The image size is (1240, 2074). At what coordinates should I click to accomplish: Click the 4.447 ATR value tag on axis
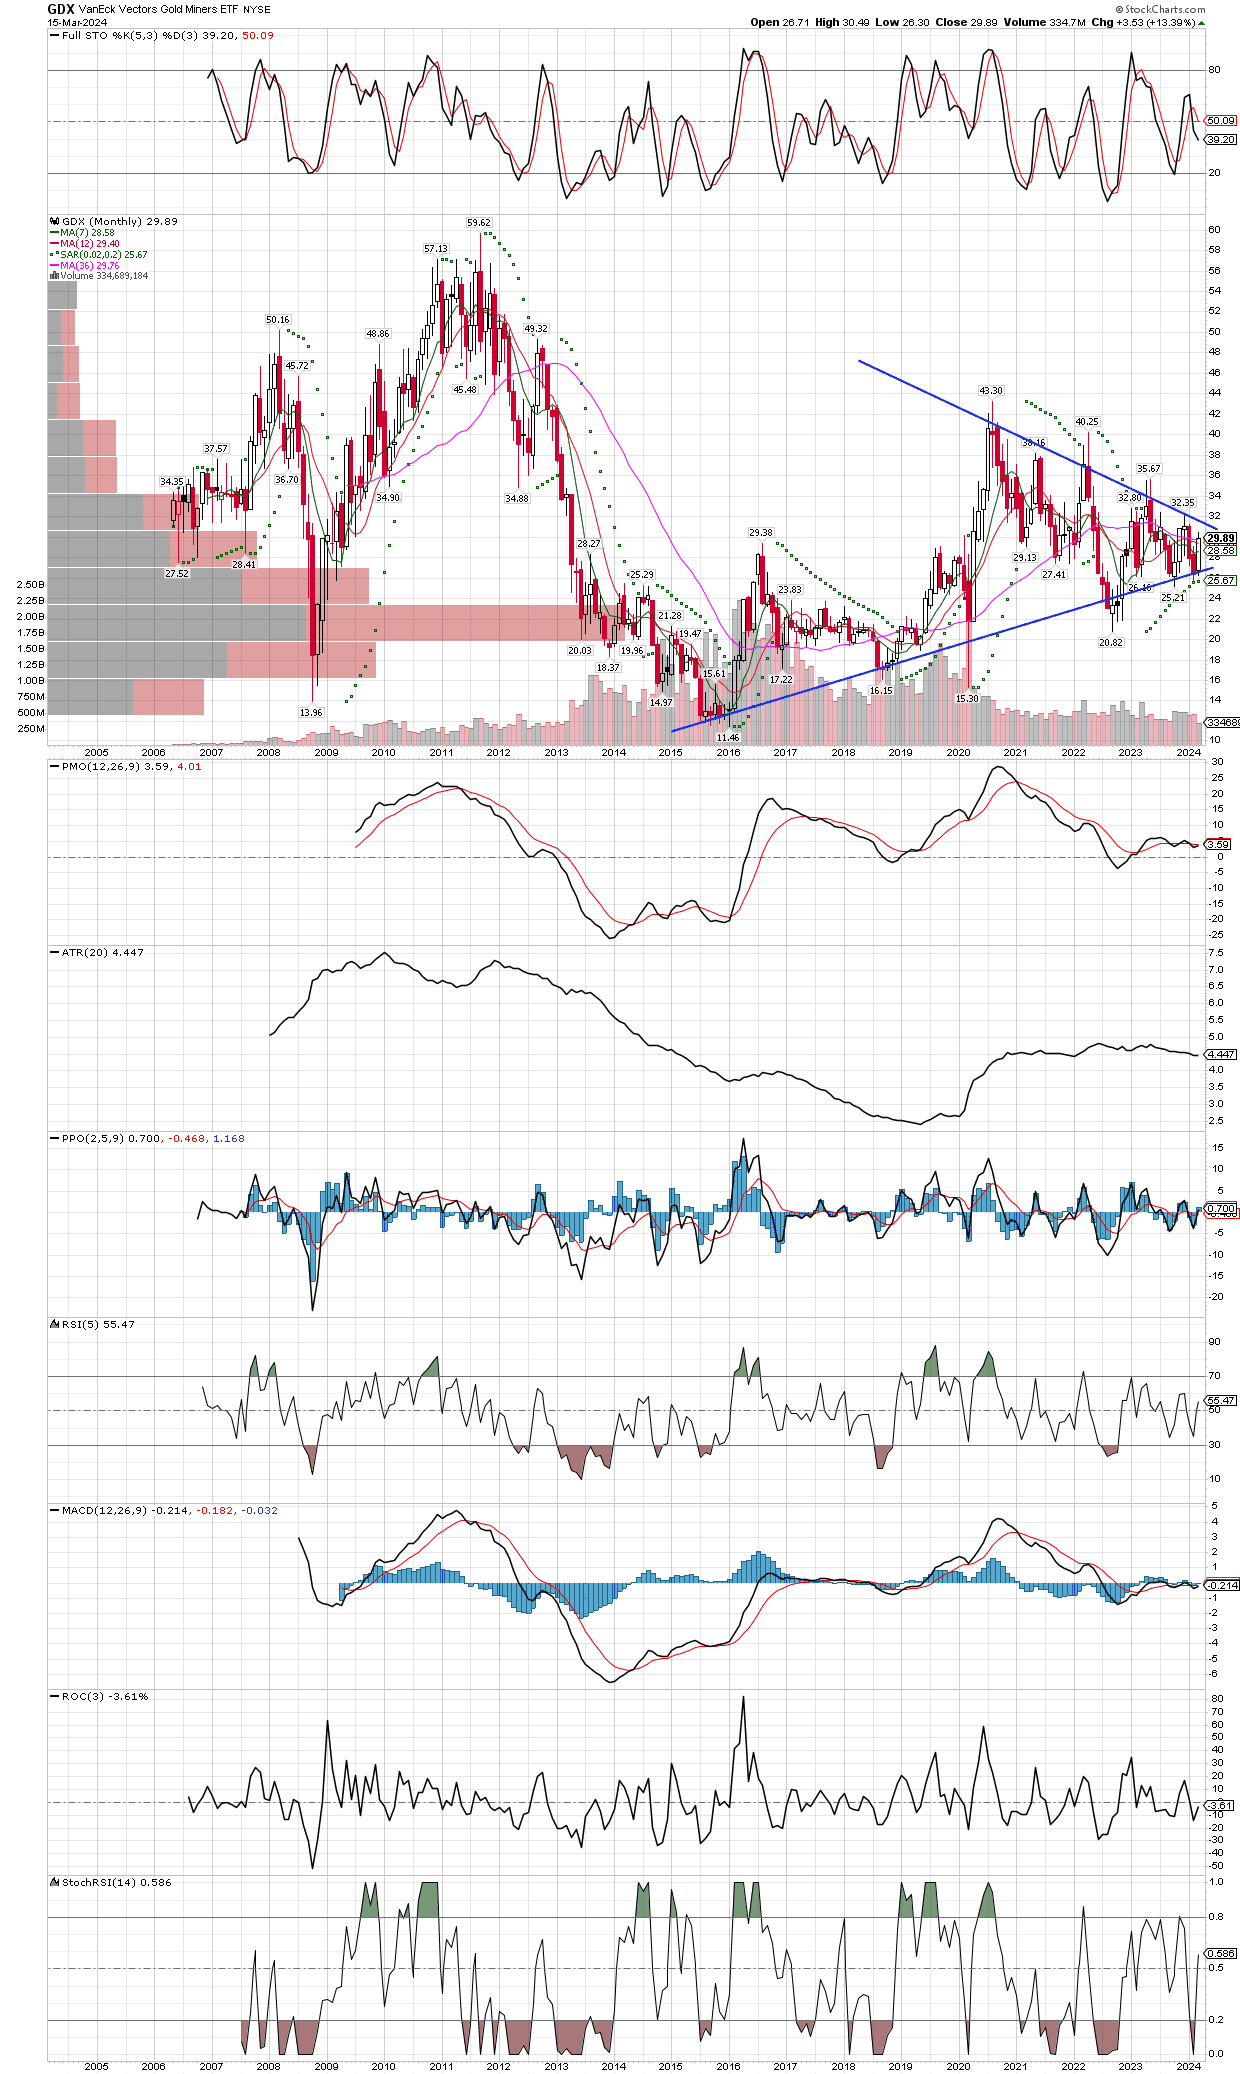(1221, 1055)
